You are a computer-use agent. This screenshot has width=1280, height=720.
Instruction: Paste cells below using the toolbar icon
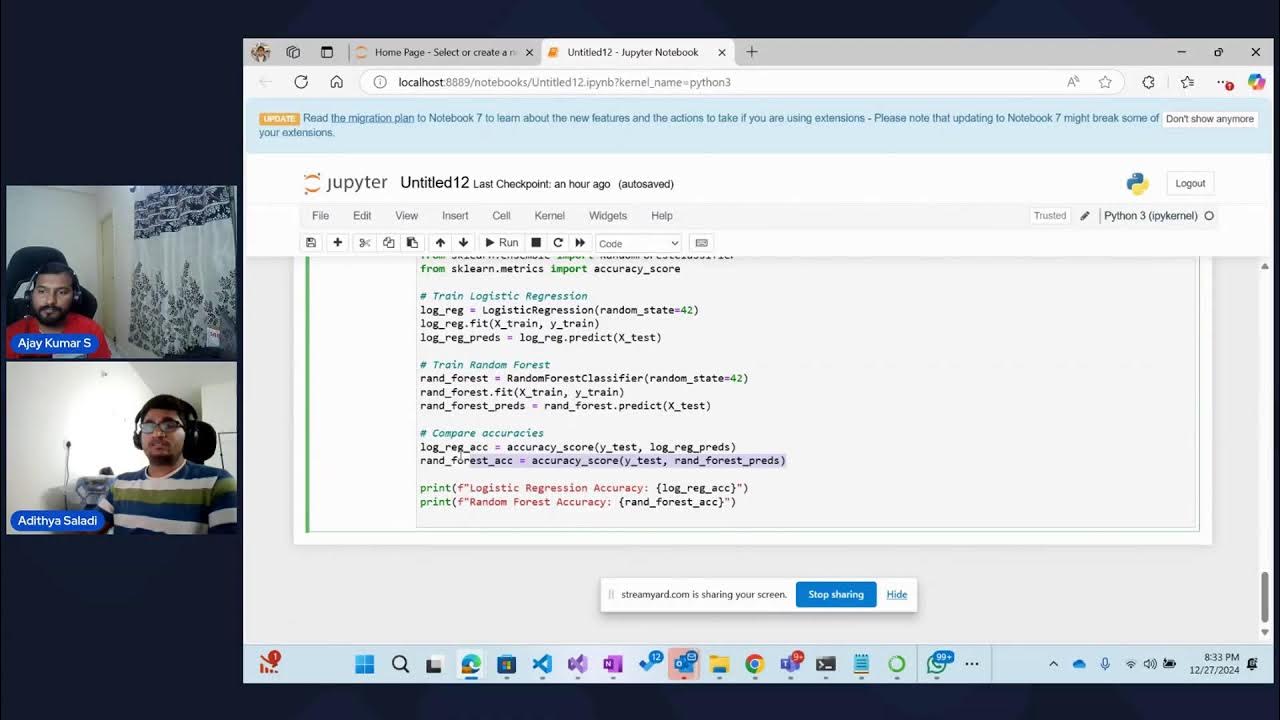pyautogui.click(x=412, y=243)
